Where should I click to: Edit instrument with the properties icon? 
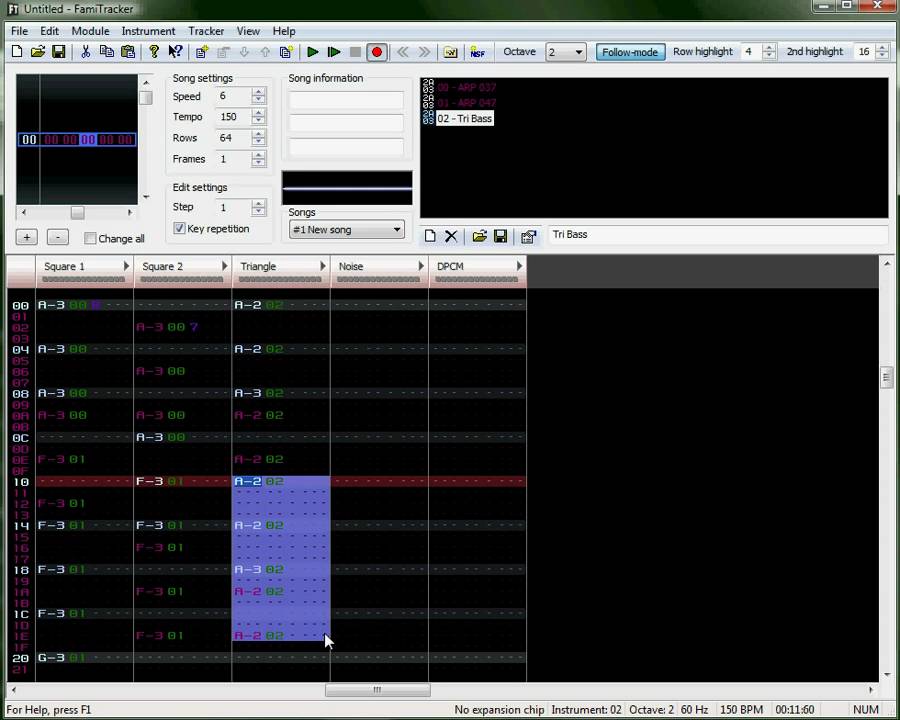tap(528, 236)
